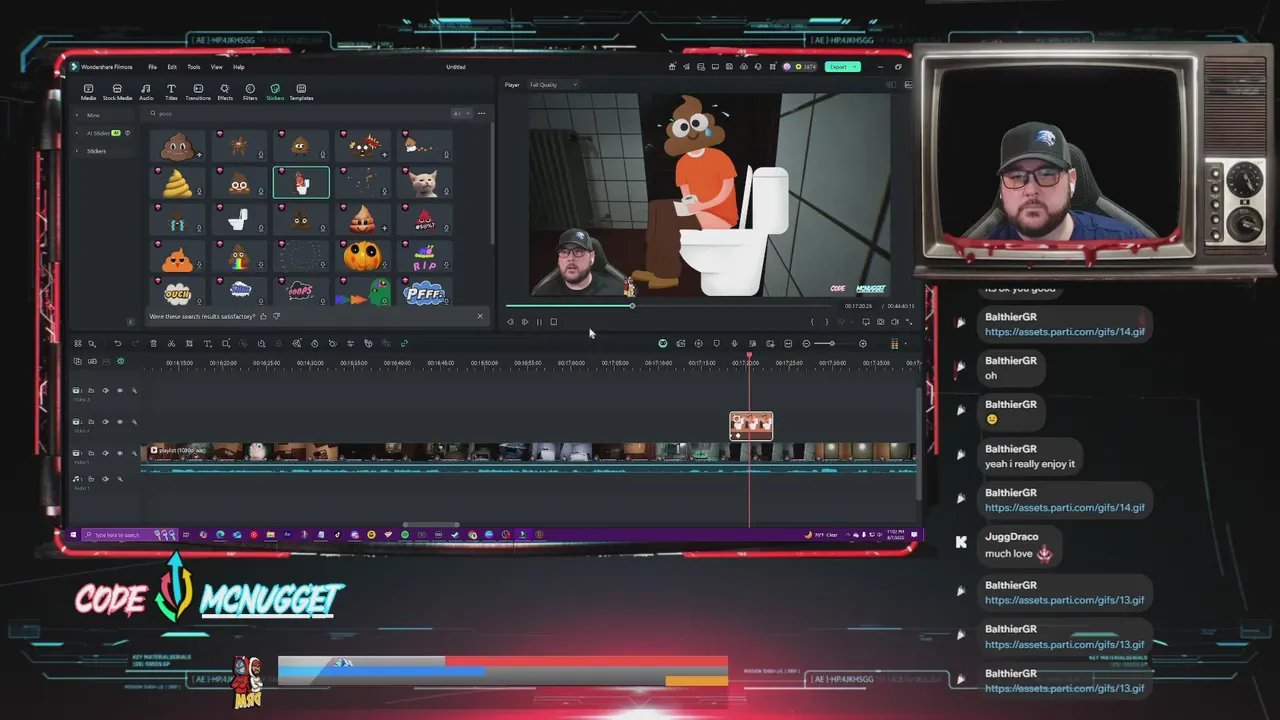Click the play button in the player
This screenshot has width=1280, height=720.
525,322
